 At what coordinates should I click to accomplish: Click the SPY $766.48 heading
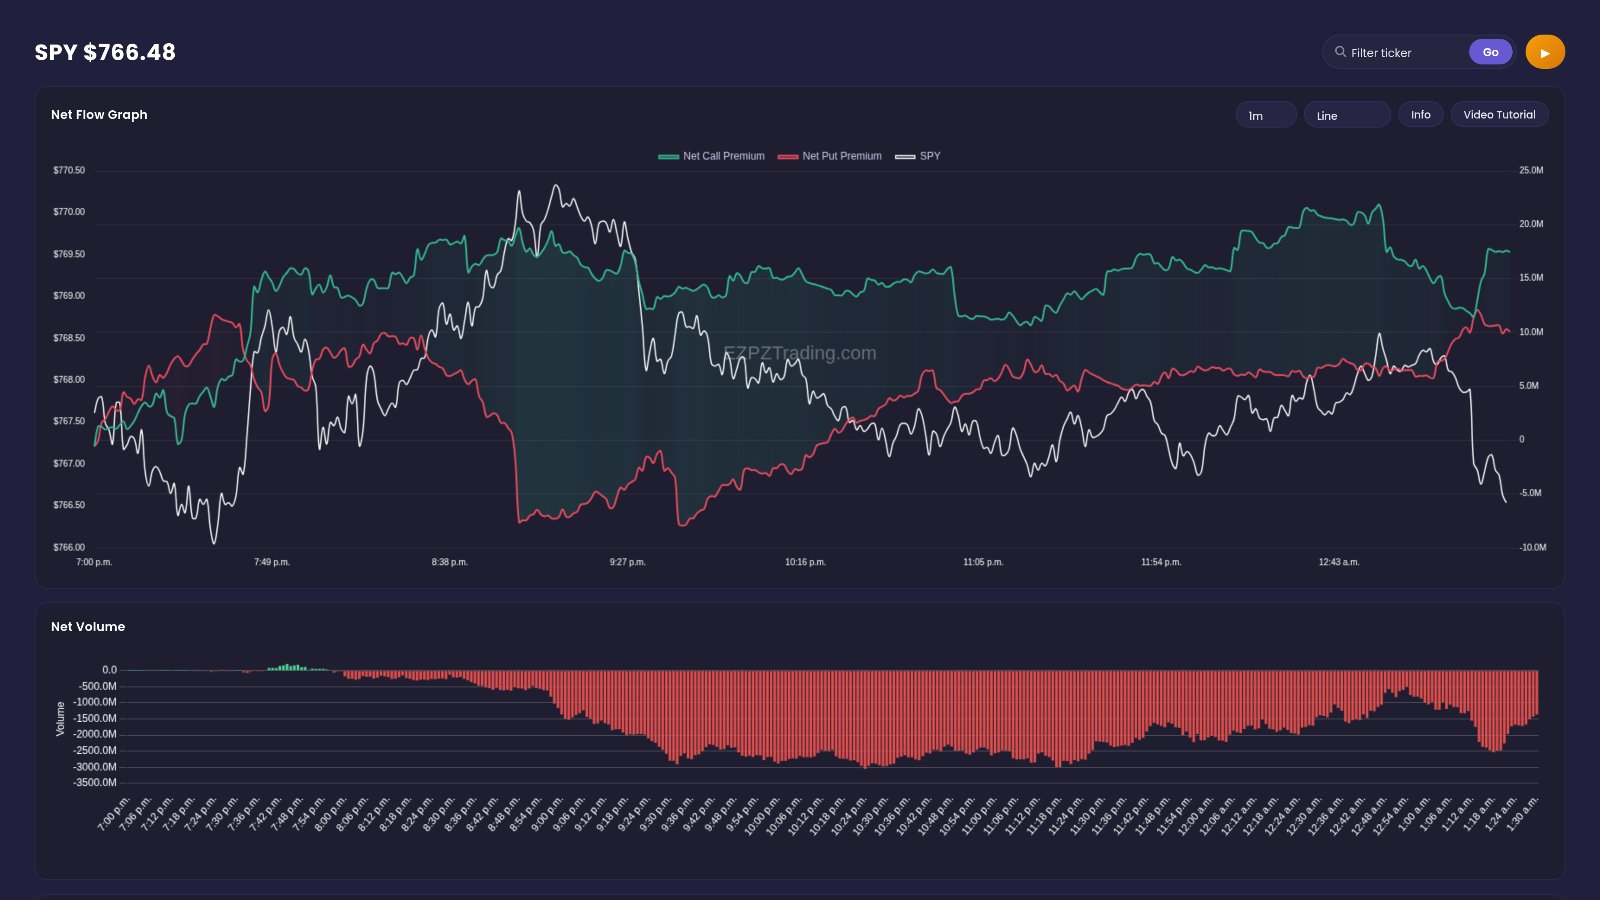[x=105, y=52]
